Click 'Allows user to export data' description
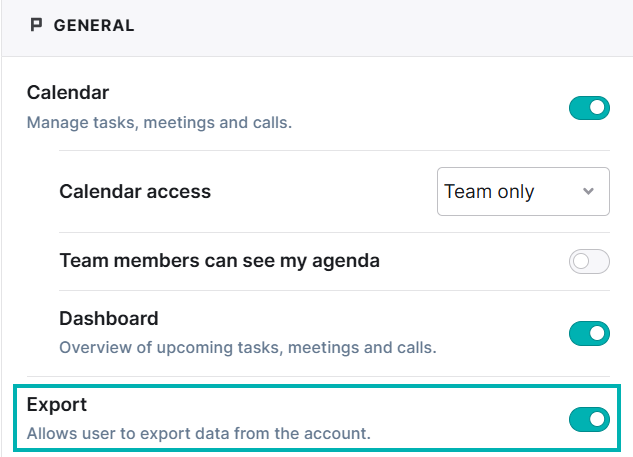The width and height of the screenshot is (633, 457). [198, 434]
